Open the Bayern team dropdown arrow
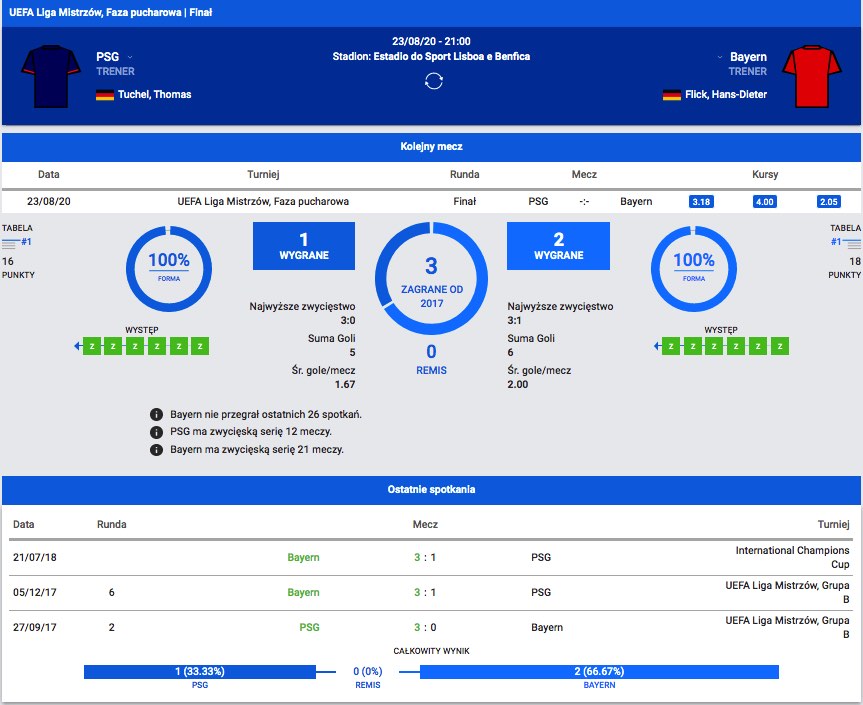The image size is (863, 705). (x=719, y=58)
